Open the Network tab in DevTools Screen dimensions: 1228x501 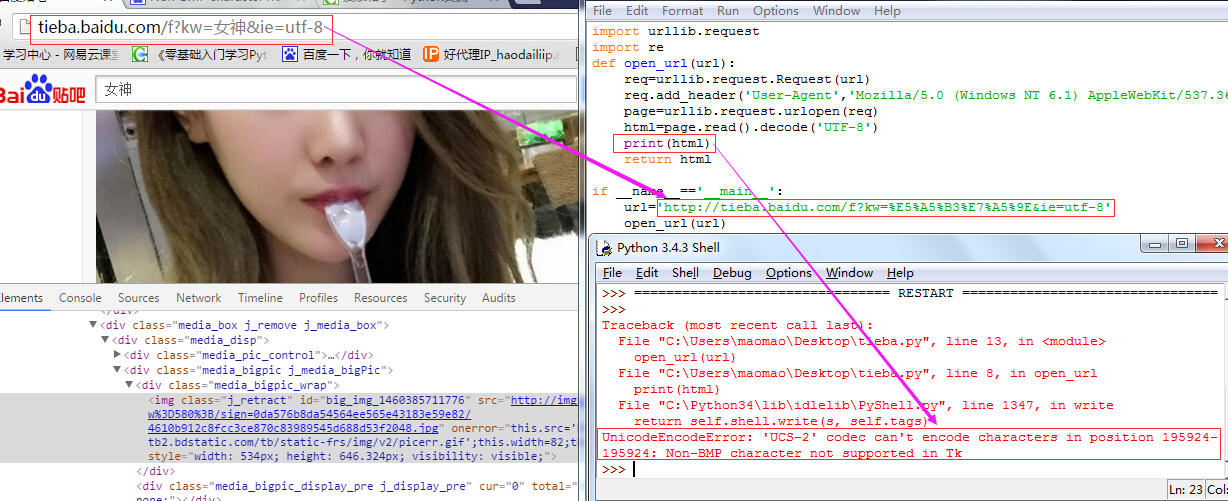pos(198,298)
